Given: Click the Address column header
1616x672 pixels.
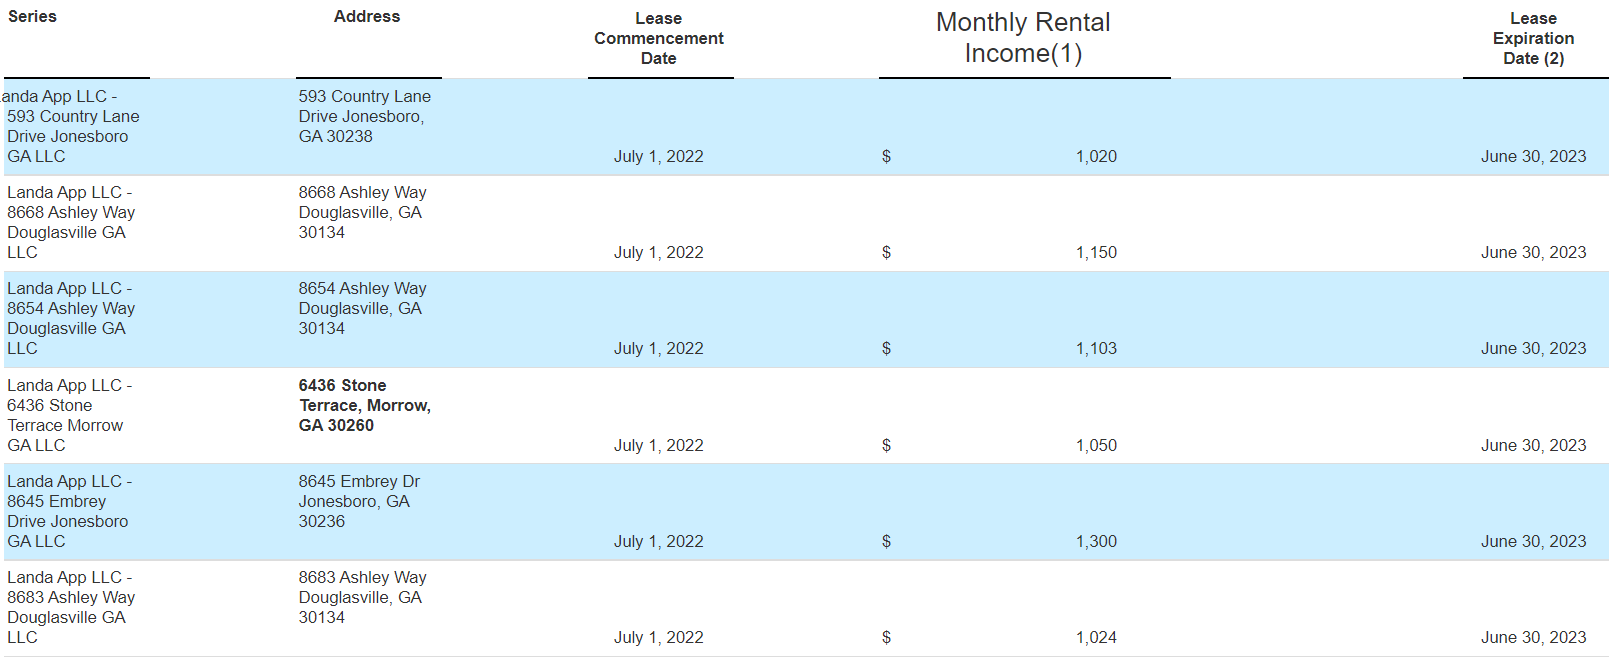Looking at the screenshot, I should point(367,16).
